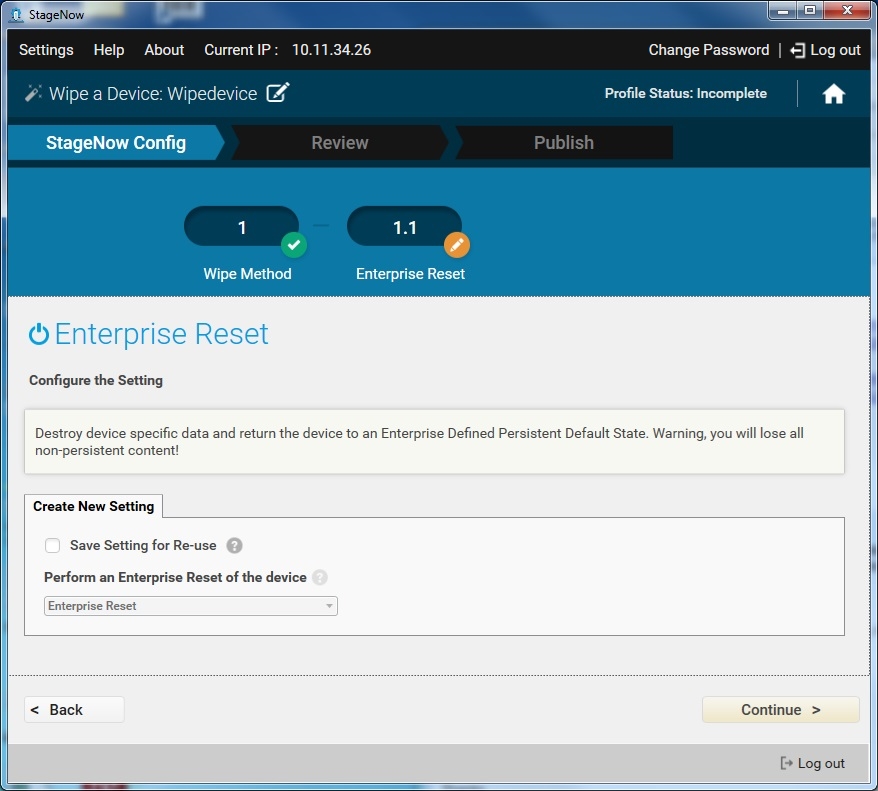Open the About menu
878x791 pixels.
pyautogui.click(x=164, y=50)
